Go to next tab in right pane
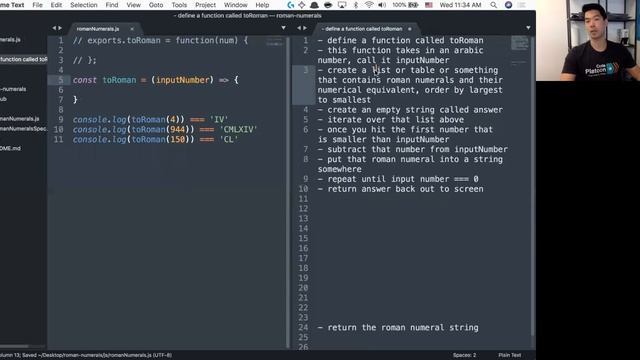The image size is (640, 360). pos(305,28)
